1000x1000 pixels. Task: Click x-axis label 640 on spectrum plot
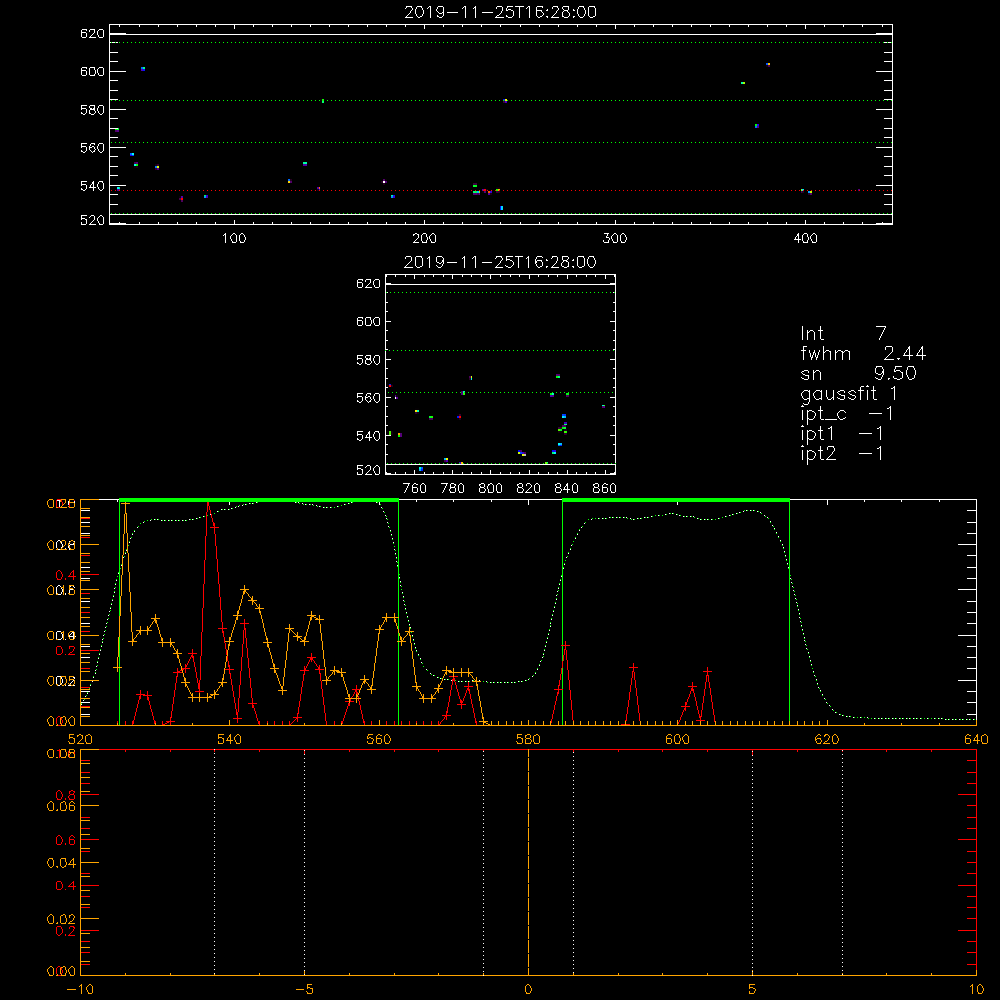(x=976, y=740)
